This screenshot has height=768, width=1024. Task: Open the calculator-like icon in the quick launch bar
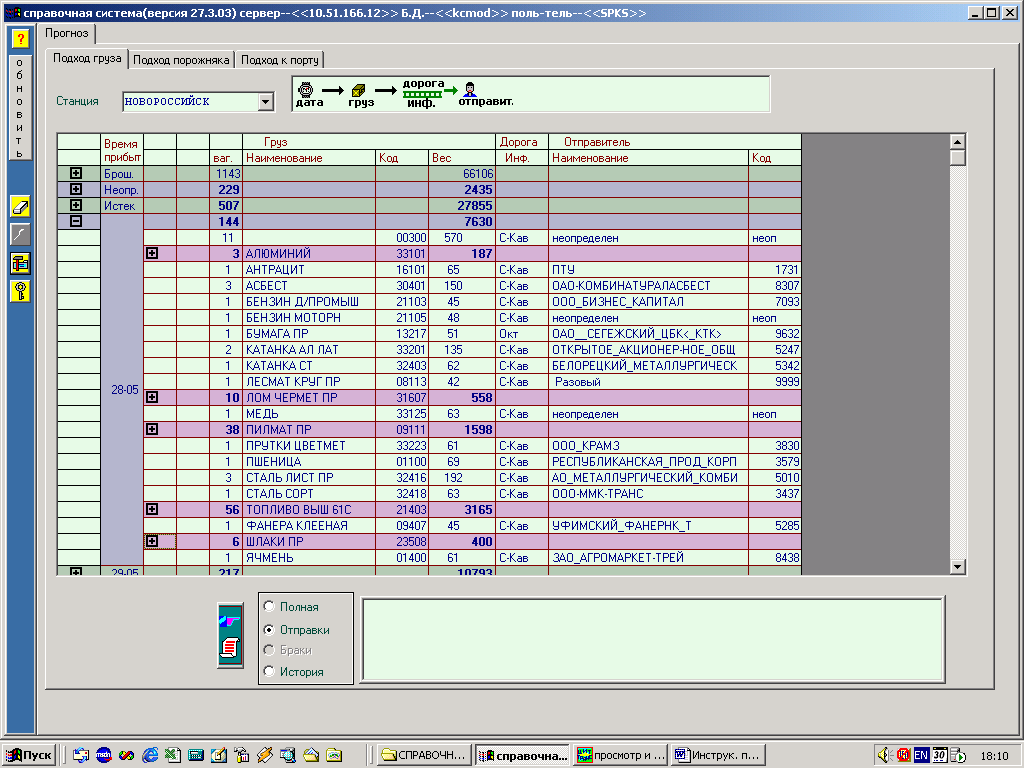(195, 755)
